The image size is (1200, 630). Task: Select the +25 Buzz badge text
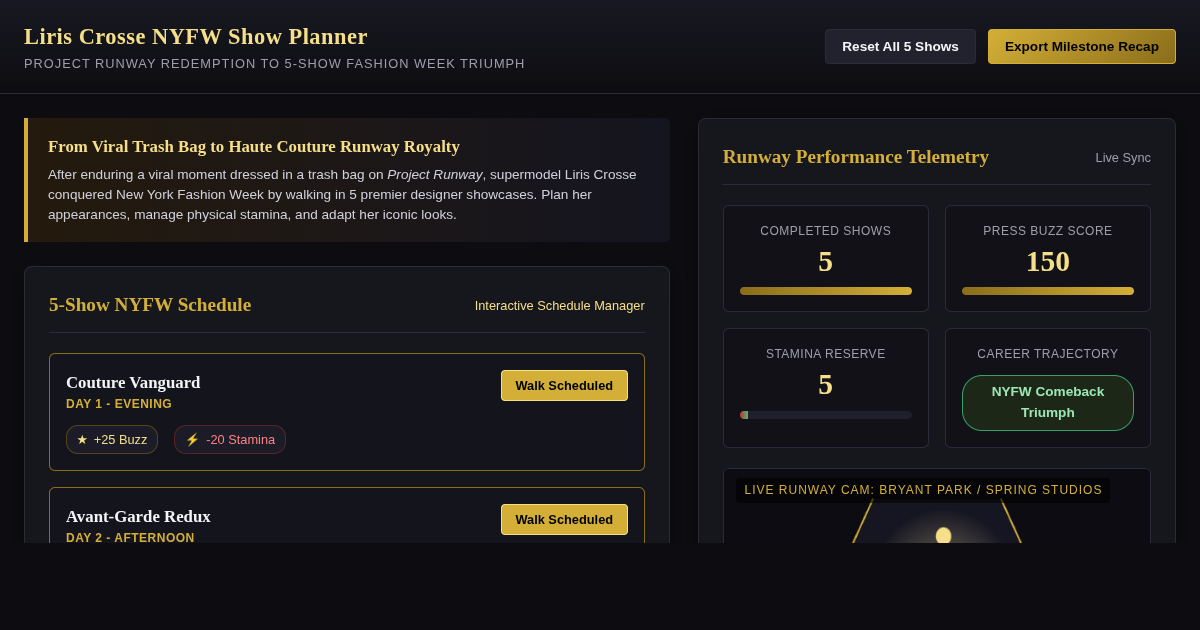[x=120, y=439]
